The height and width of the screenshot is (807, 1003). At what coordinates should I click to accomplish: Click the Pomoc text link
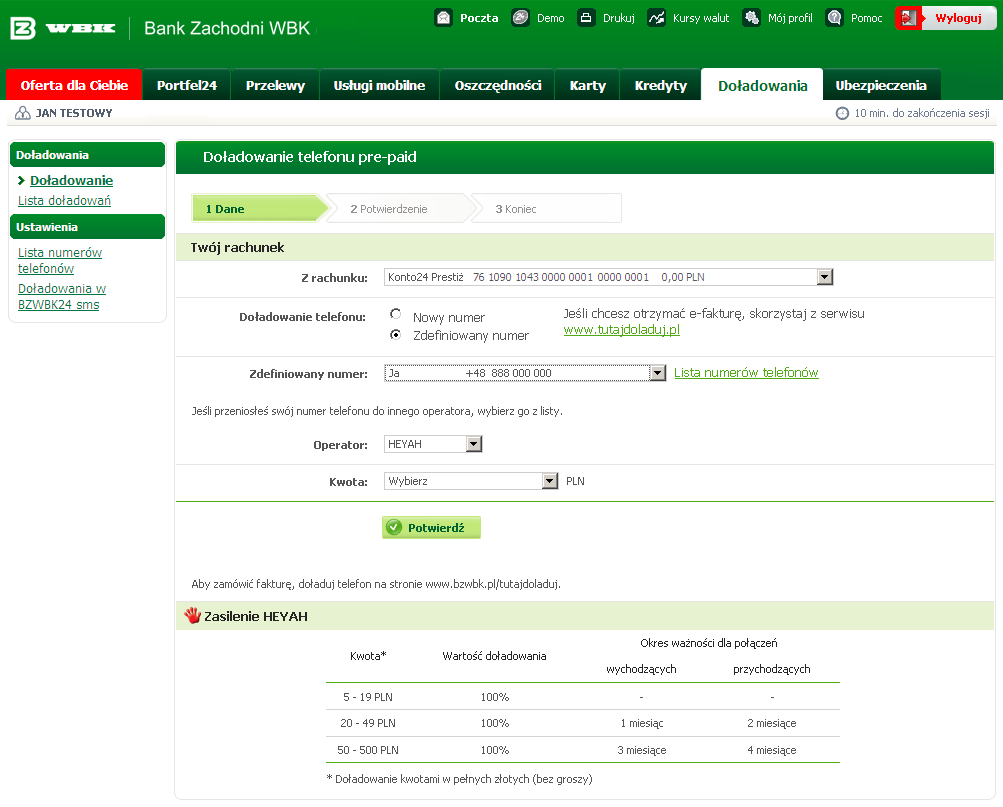(x=866, y=18)
